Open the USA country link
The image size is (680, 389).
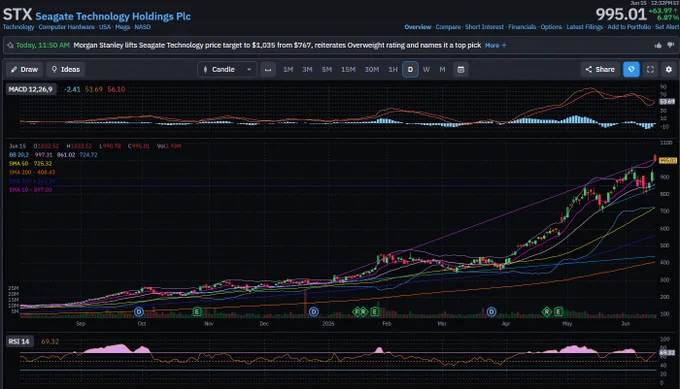click(x=105, y=27)
